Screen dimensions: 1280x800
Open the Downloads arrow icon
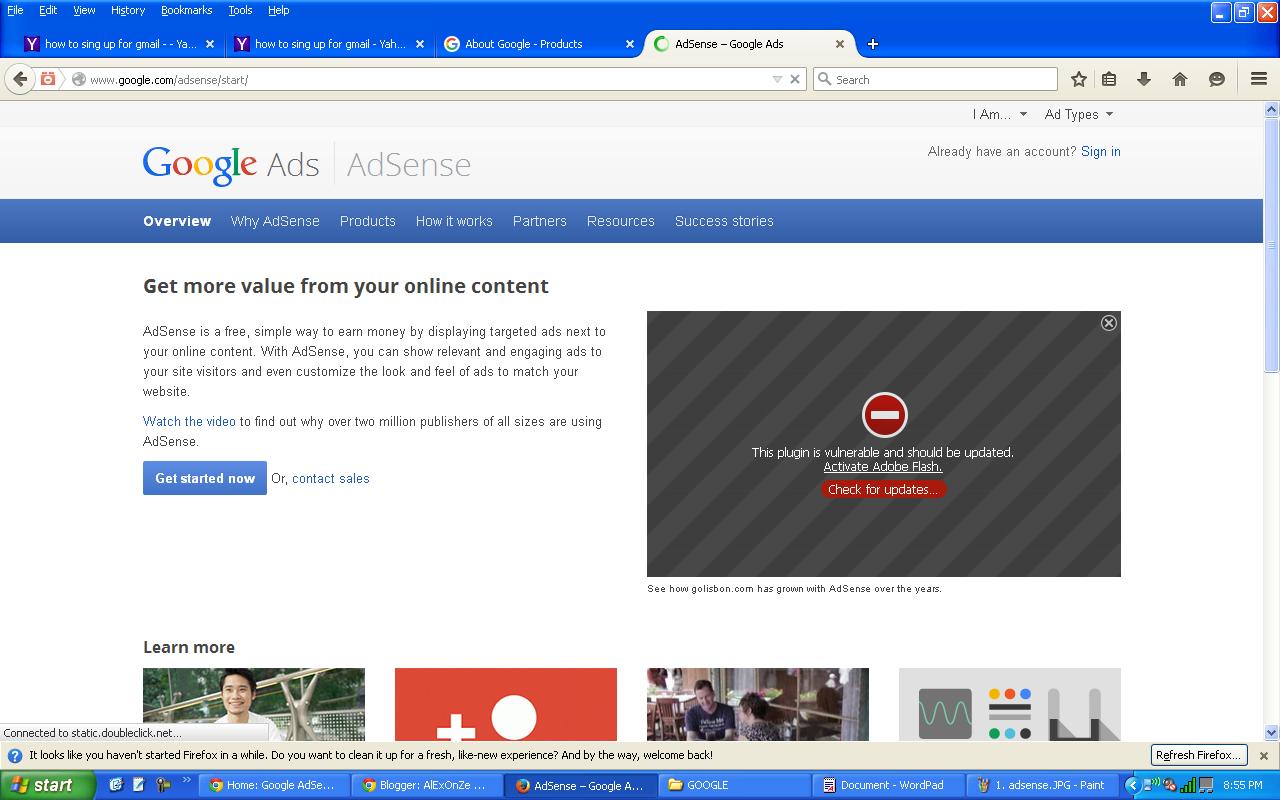[x=1144, y=79]
